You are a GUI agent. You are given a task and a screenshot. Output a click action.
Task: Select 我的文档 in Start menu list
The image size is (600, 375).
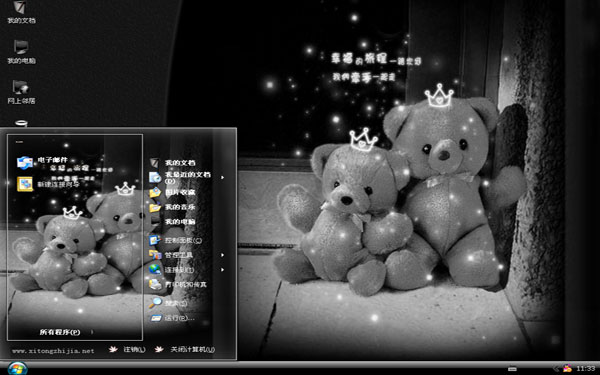172,163
